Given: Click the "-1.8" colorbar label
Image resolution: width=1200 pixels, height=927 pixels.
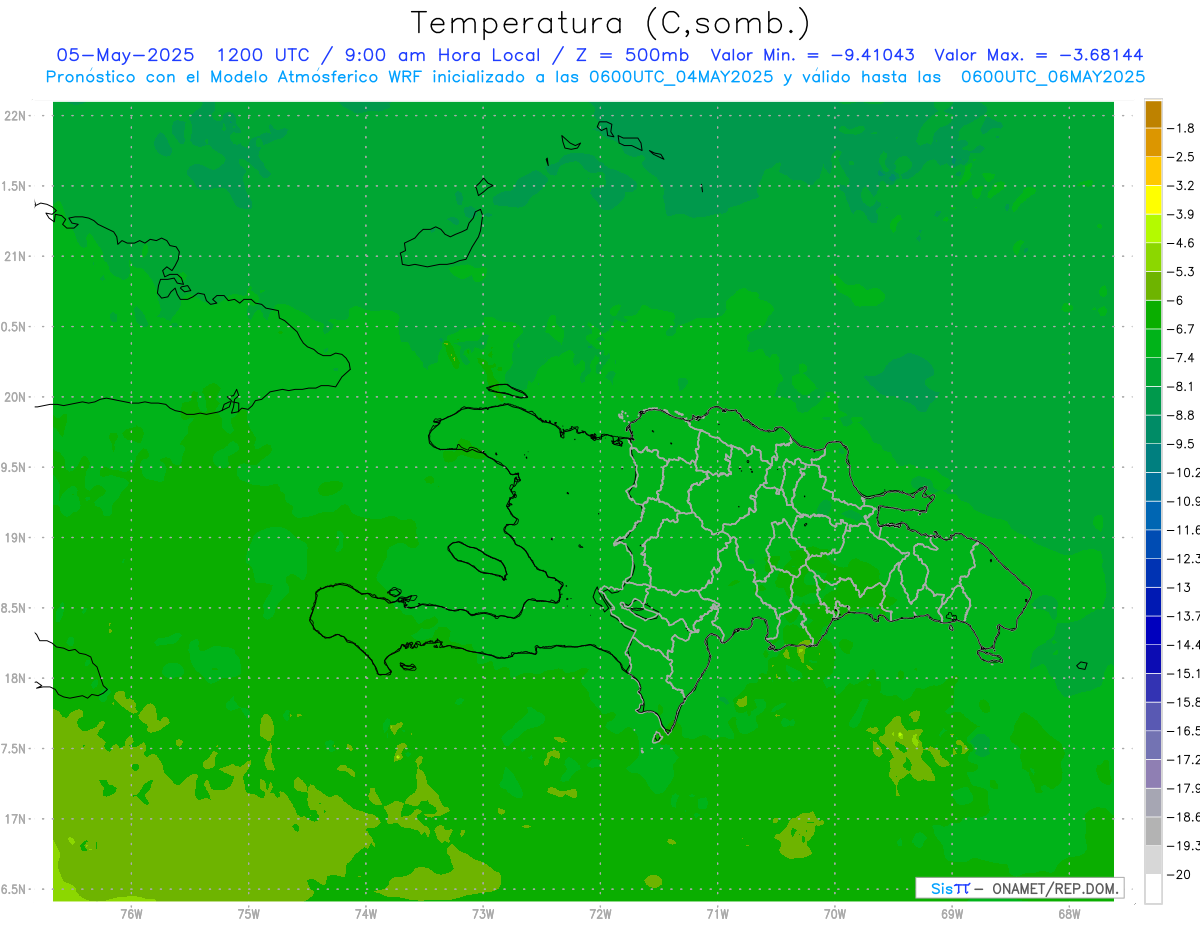Looking at the screenshot, I should 1181,128.
